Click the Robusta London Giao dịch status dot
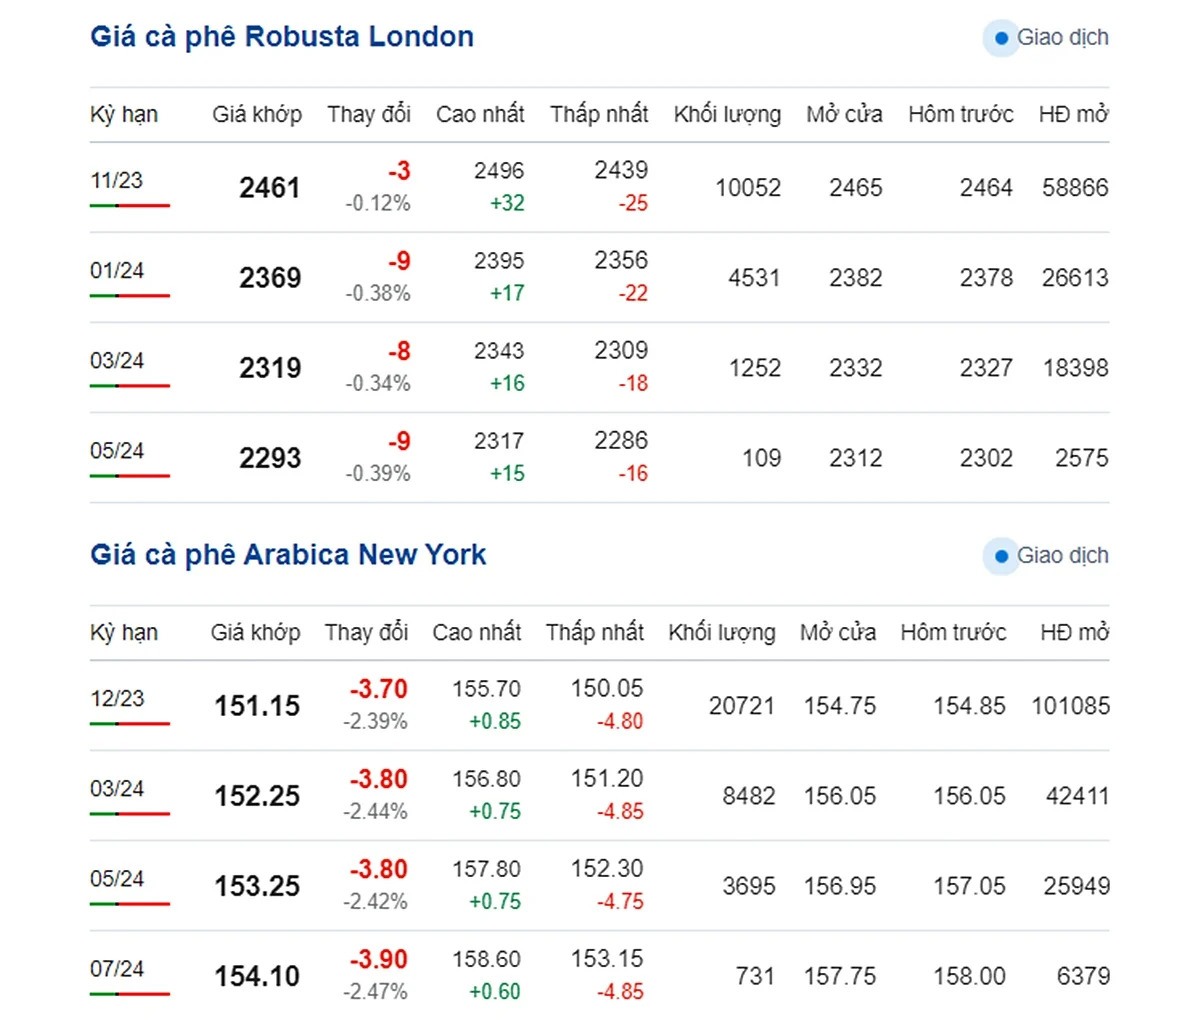The width and height of the screenshot is (1200, 1017). coord(1001,38)
